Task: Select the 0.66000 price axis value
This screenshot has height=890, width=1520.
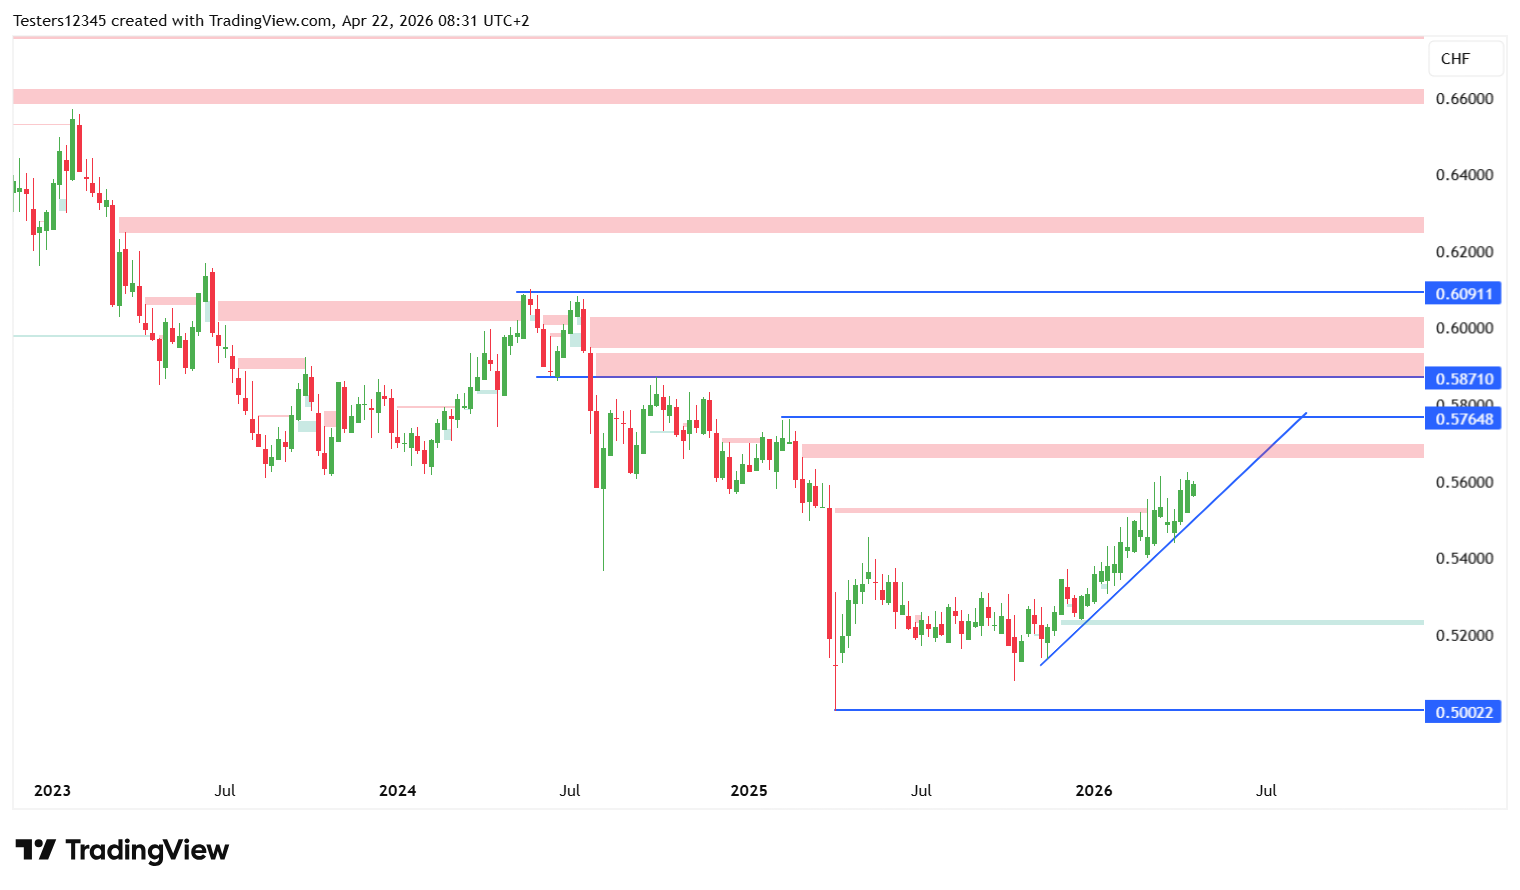Action: coord(1464,98)
